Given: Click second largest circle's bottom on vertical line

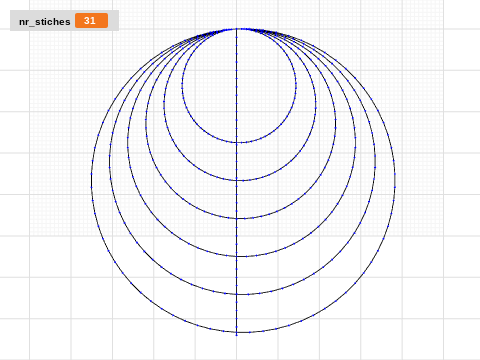Looking at the screenshot, I should pyautogui.click(x=237, y=294).
